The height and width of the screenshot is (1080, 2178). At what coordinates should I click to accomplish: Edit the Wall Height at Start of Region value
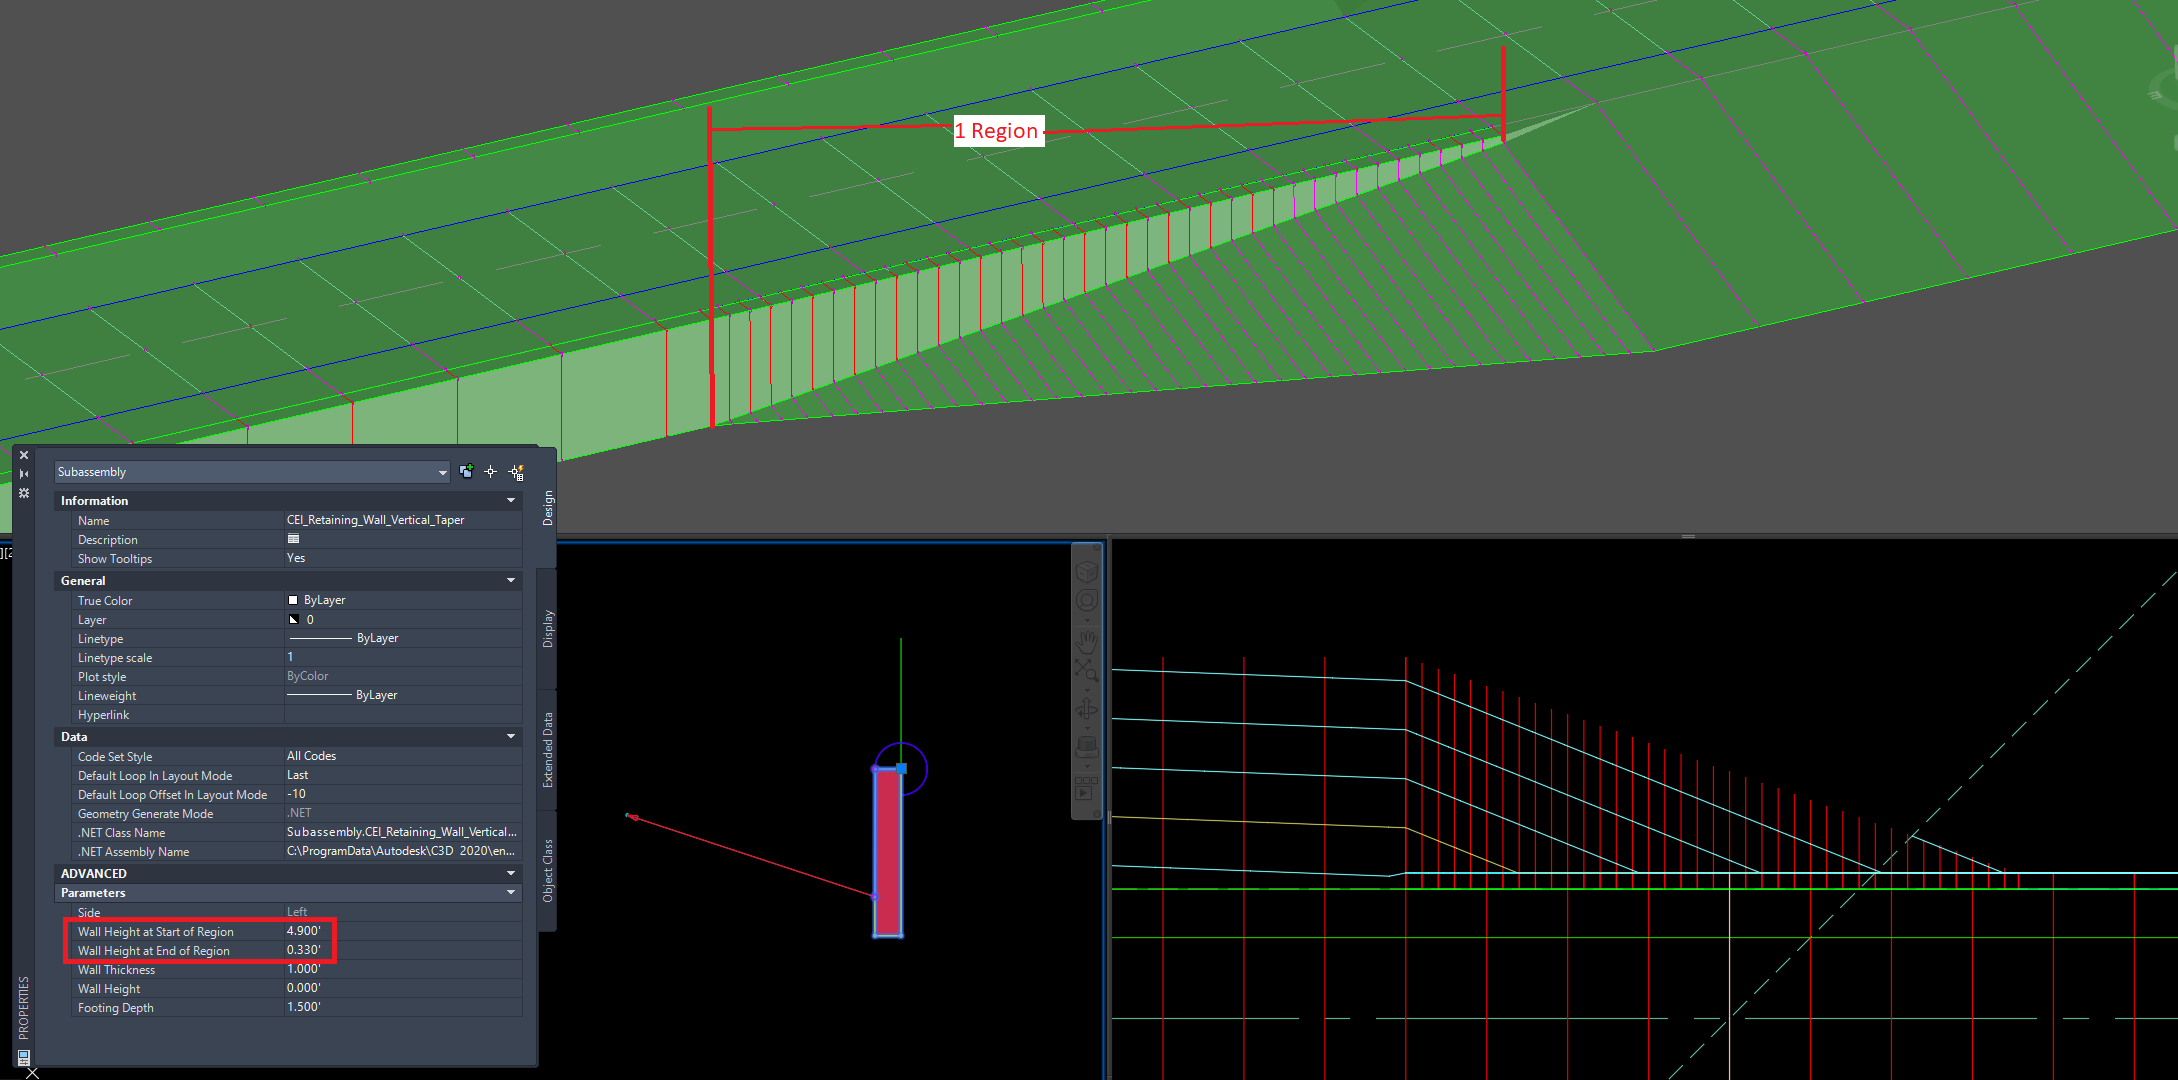point(303,931)
